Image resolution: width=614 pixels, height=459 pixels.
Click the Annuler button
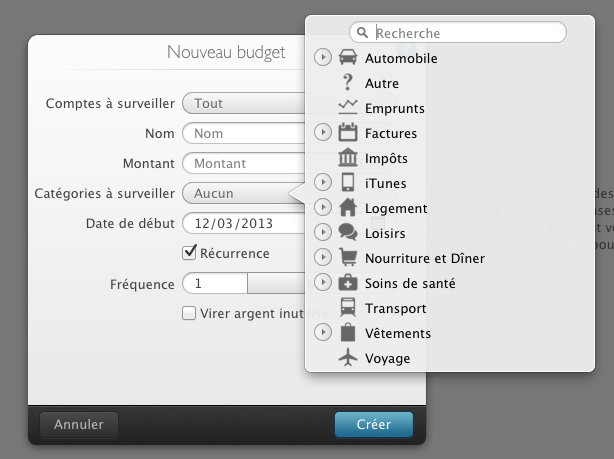(79, 424)
